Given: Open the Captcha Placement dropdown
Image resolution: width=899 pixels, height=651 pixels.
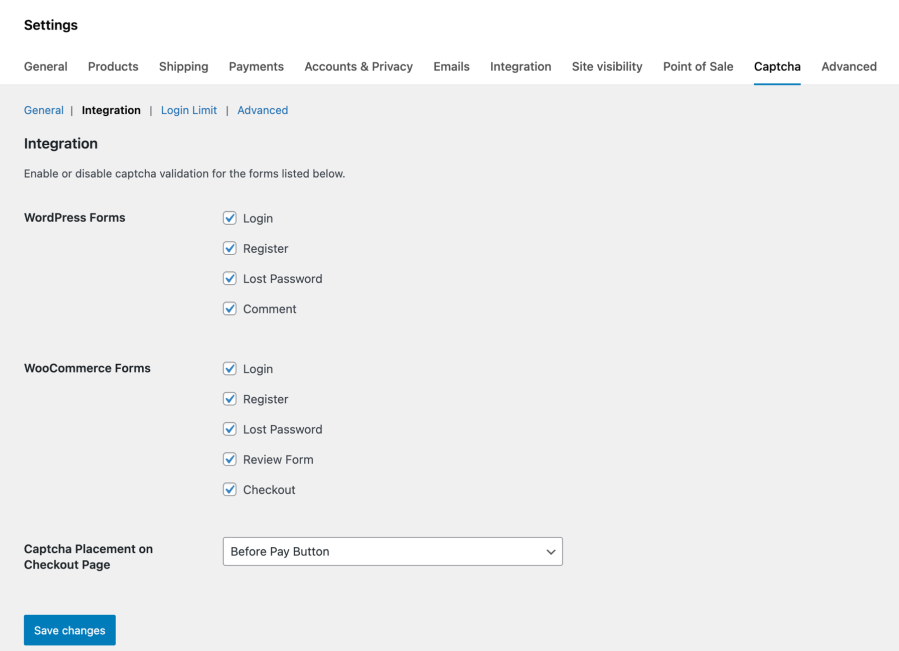Looking at the screenshot, I should click(x=392, y=551).
